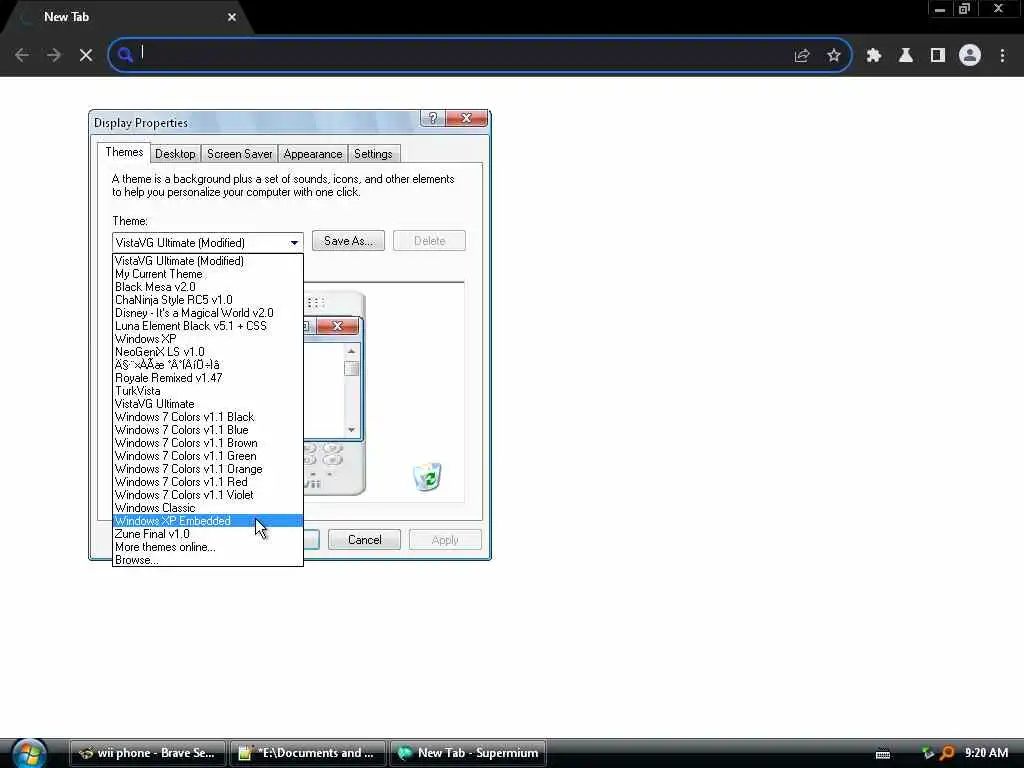1024x768 pixels.
Task: Click preview window scrollbar down arrow
Action: (351, 430)
